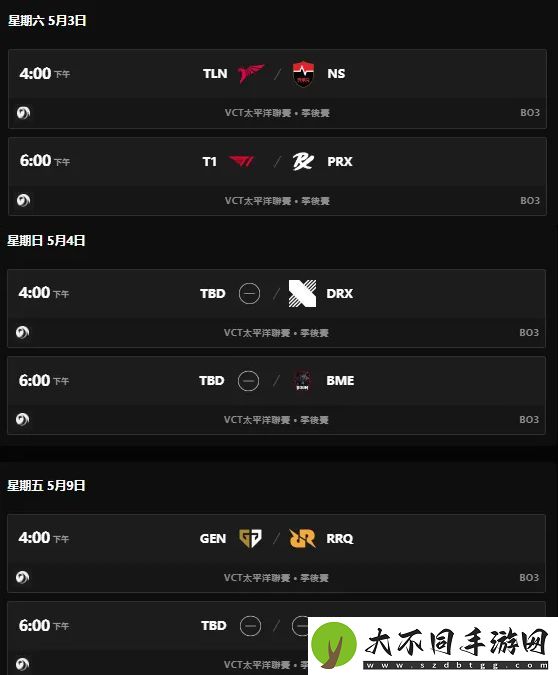Click the Nongshim NS shield logo

pos(303,74)
